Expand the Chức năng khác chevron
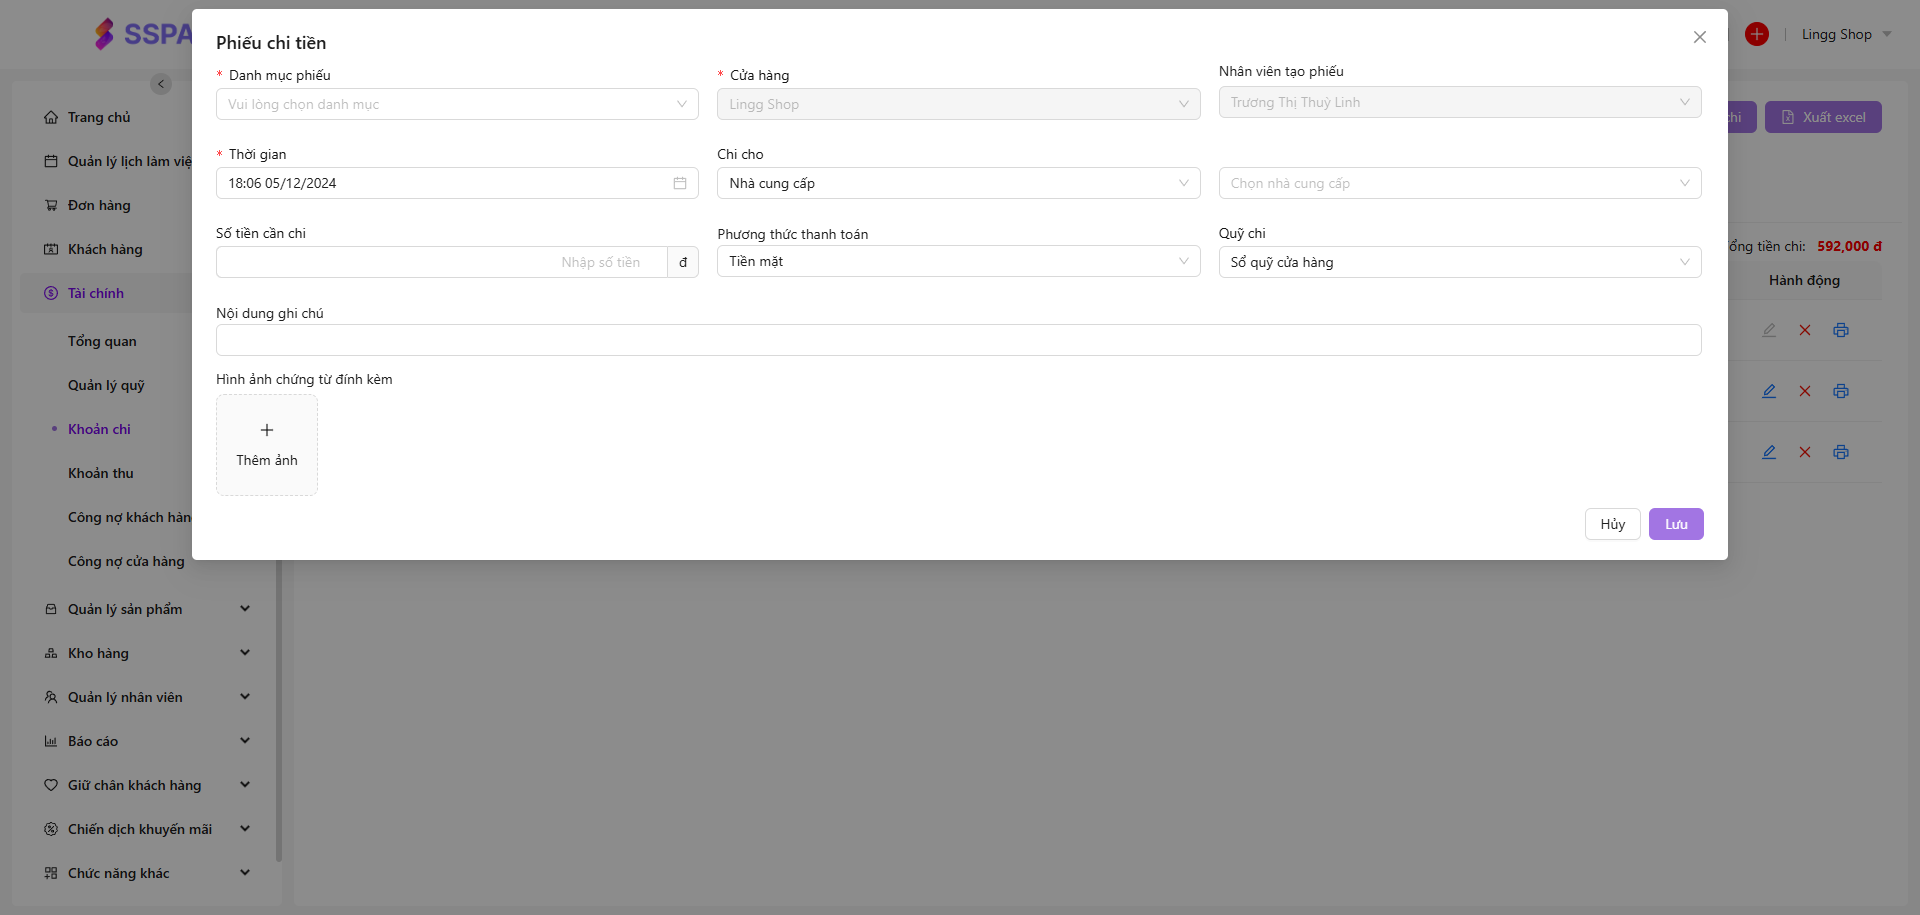 click(x=245, y=873)
